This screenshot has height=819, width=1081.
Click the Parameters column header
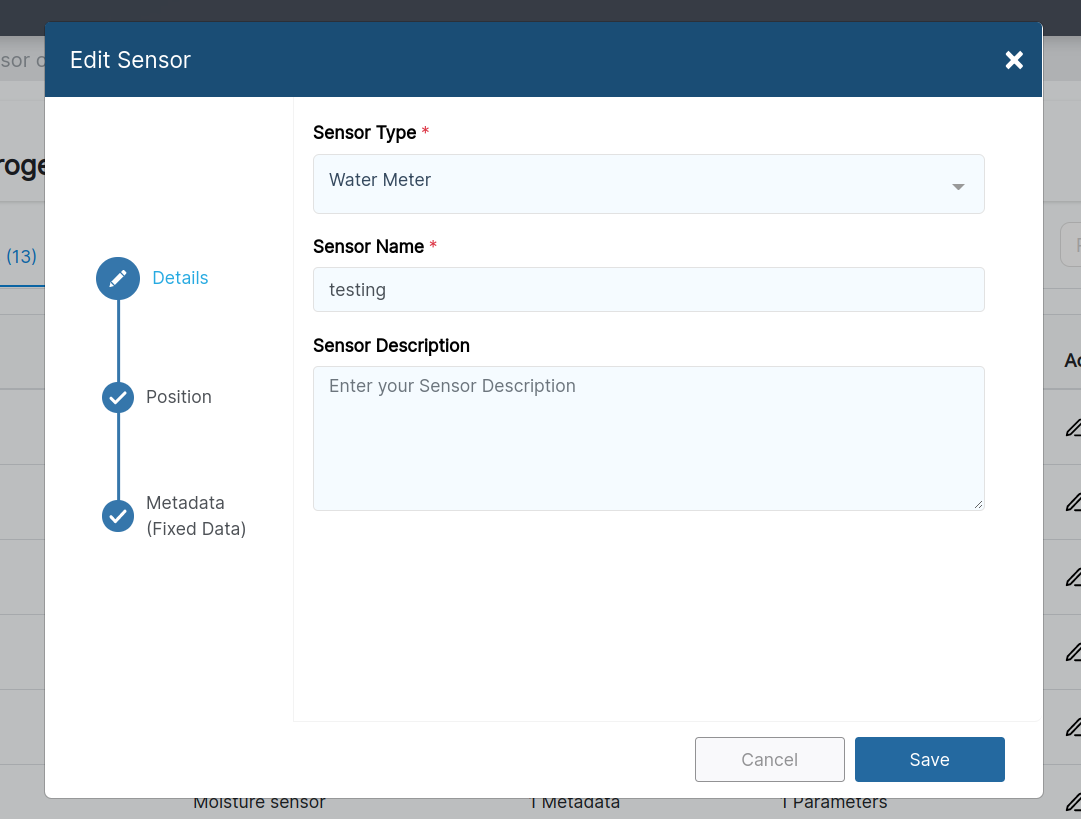(834, 802)
